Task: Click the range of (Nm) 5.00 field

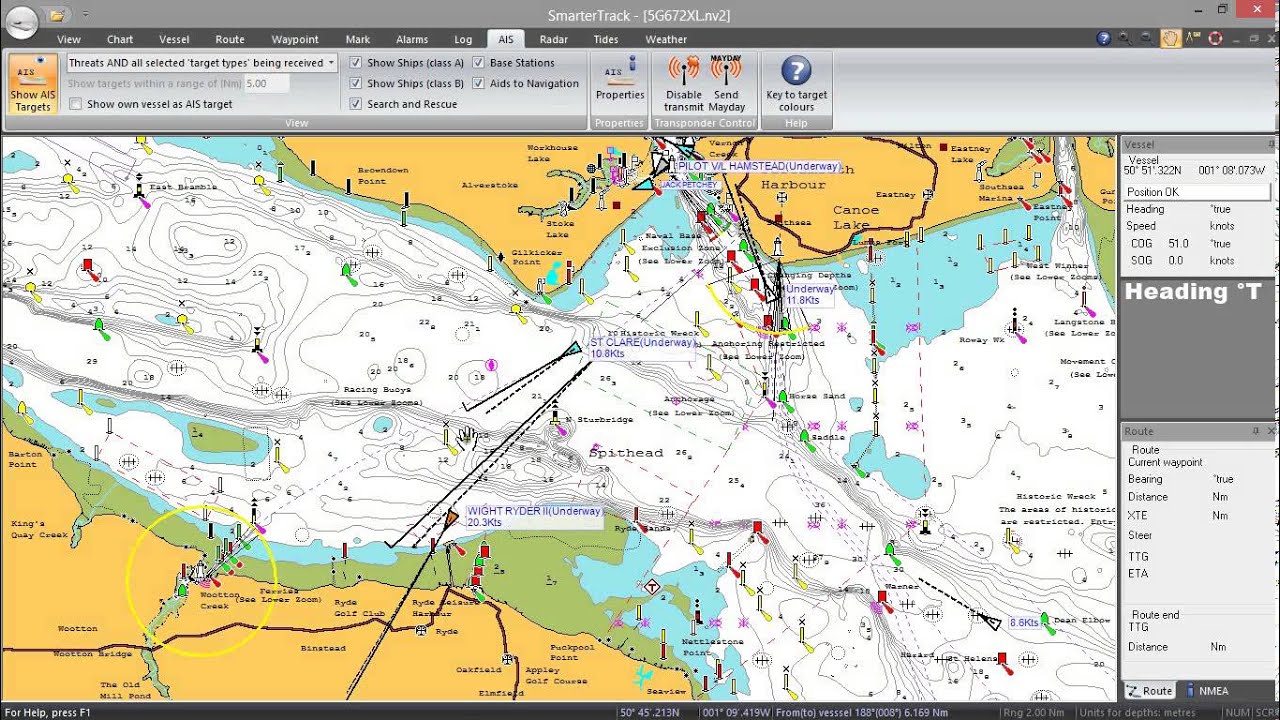Action: 266,84
